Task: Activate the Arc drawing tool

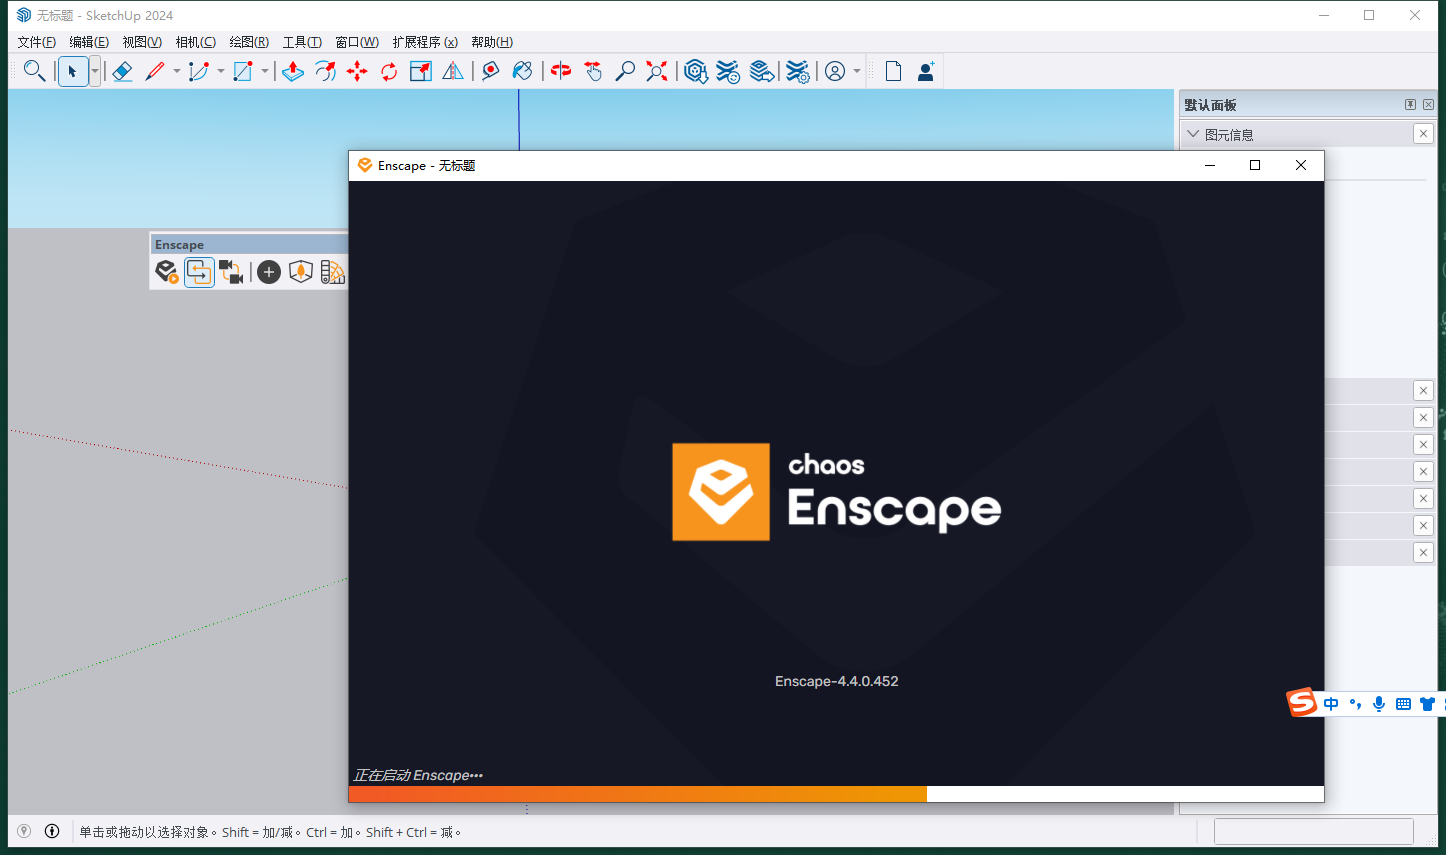Action: point(199,71)
